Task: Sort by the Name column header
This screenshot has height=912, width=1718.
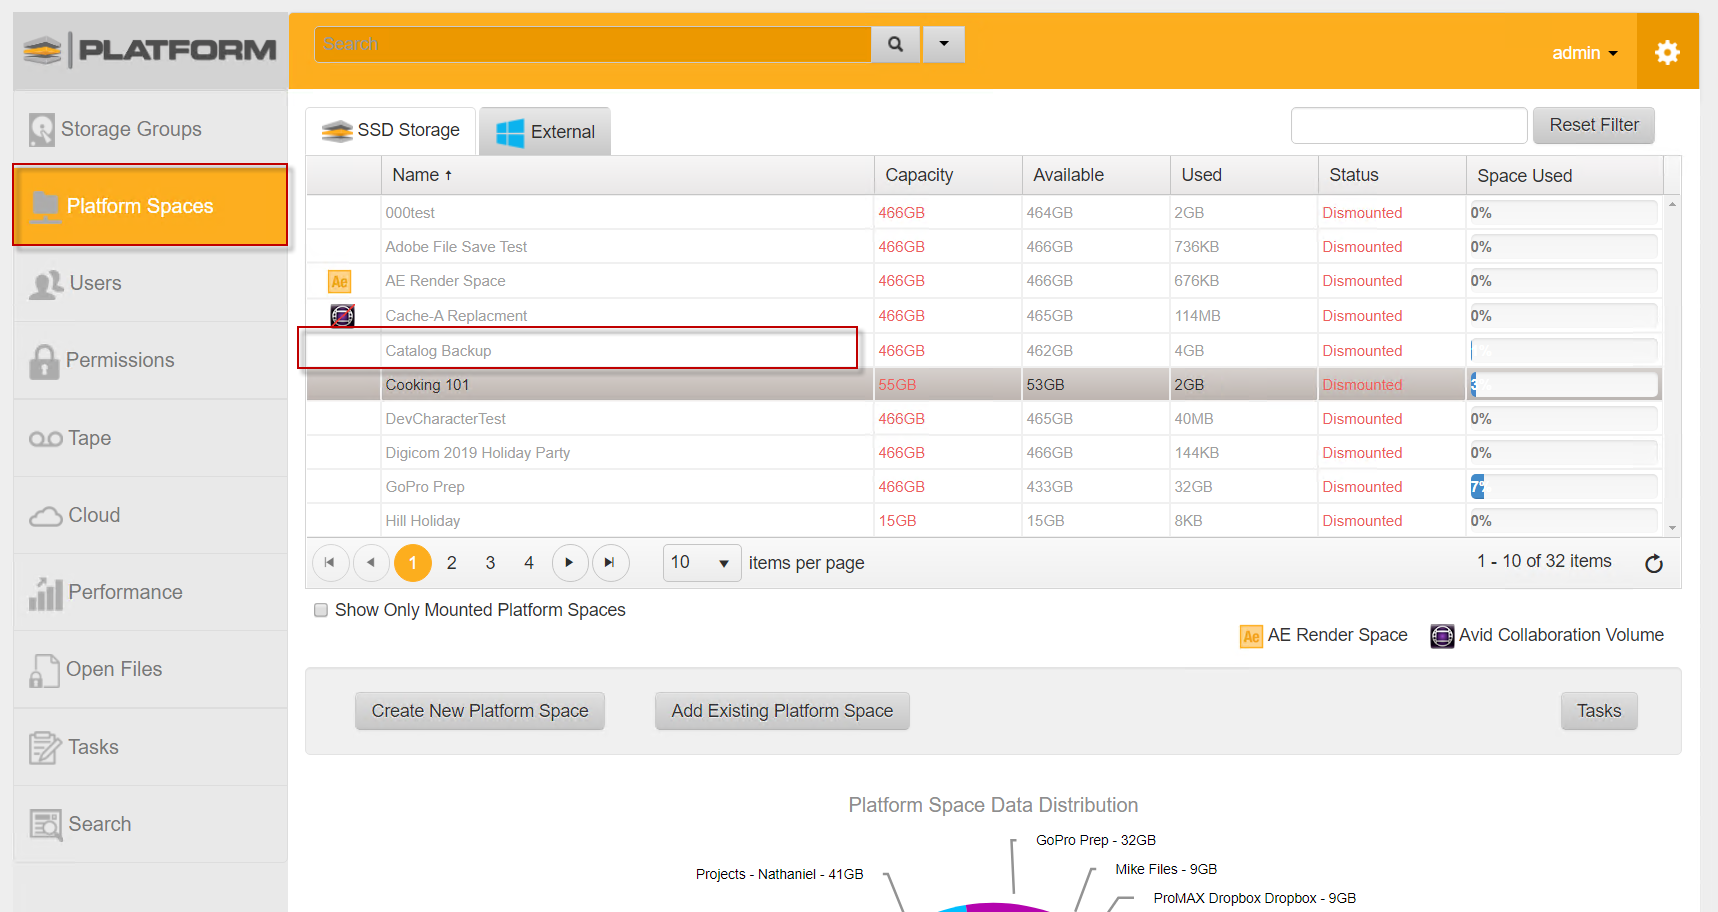Action: click(627, 175)
